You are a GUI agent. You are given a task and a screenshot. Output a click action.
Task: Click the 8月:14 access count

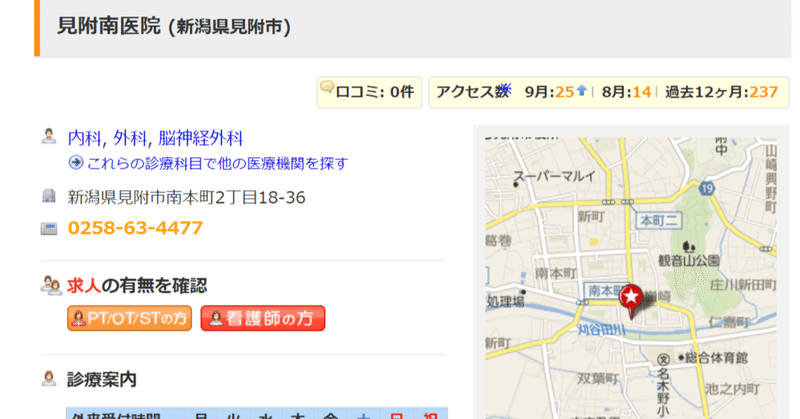click(627, 92)
